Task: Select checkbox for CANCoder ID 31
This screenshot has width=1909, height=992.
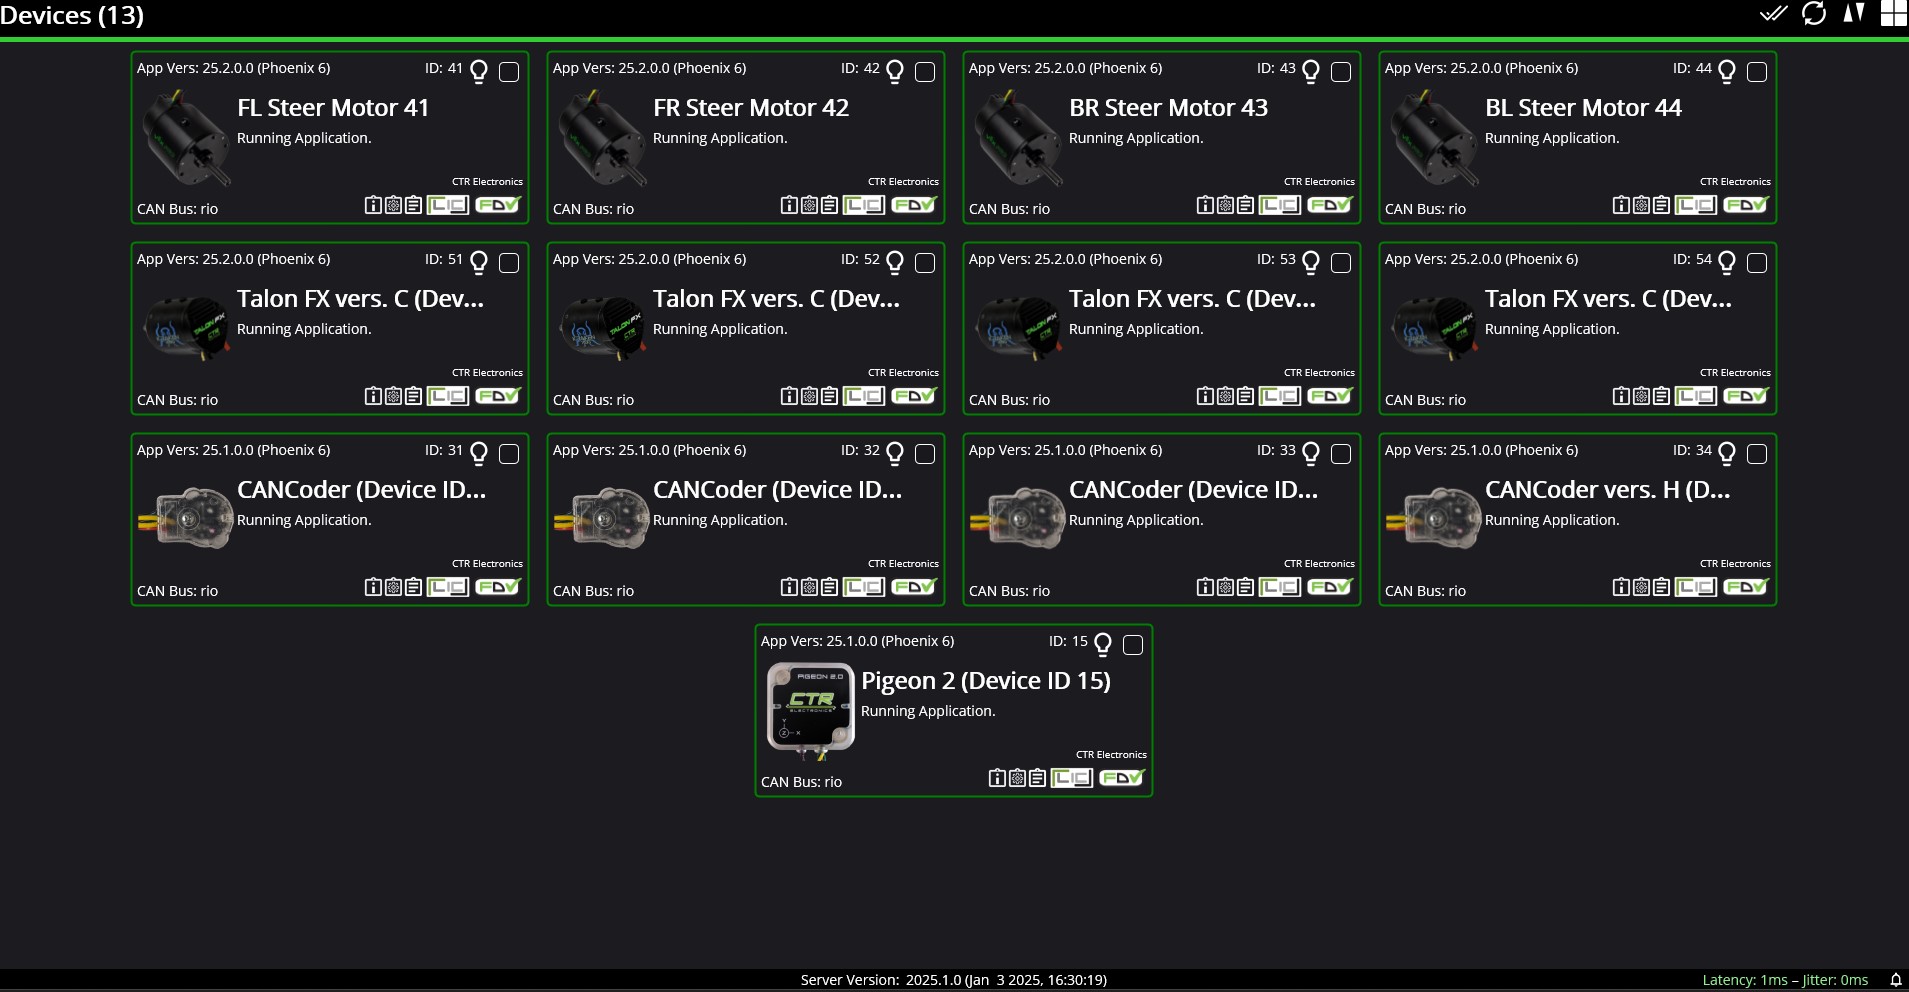Action: point(509,454)
